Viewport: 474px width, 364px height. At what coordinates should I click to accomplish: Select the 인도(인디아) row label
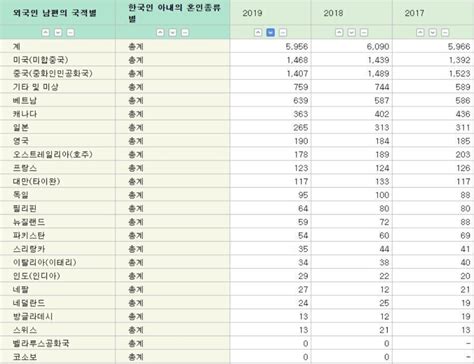pos(37,276)
